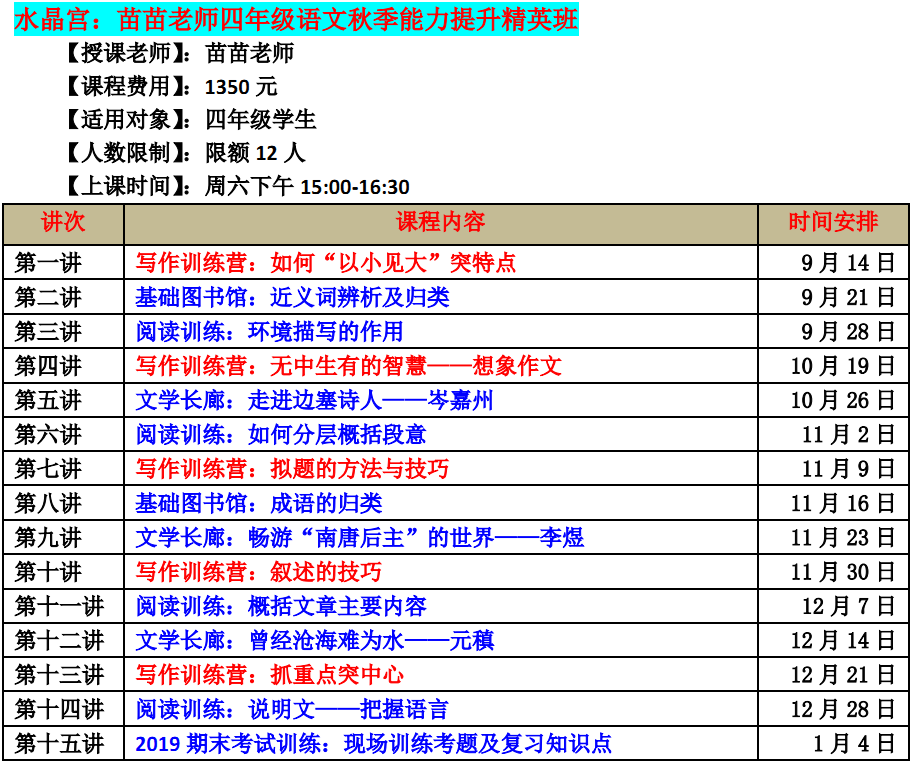Click the 近义词辨析及归类 lesson entry
The width and height of the screenshot is (912, 764).
292,297
